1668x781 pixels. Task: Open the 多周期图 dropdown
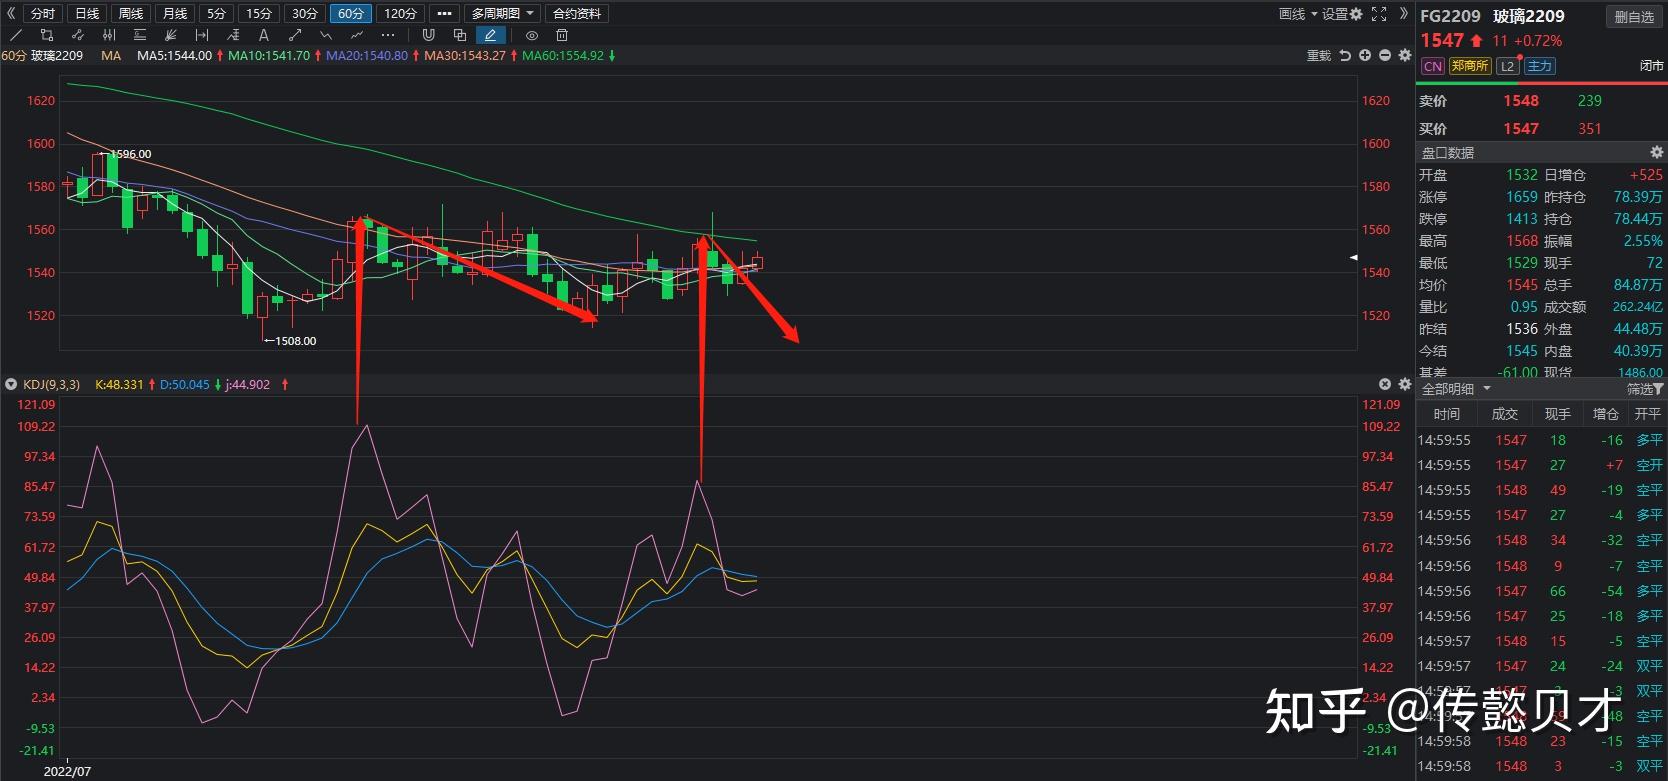tap(503, 14)
